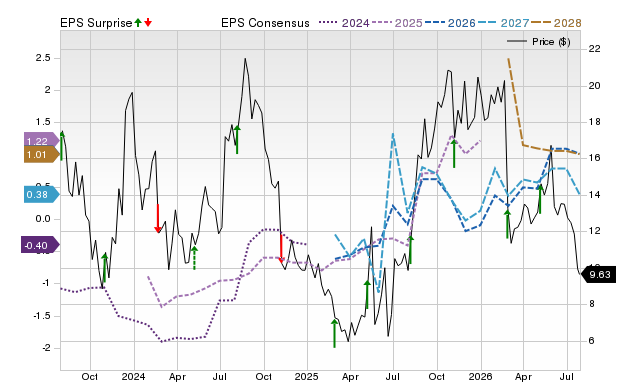
Task: Click the Price ($) legend label
Action: 551,42
